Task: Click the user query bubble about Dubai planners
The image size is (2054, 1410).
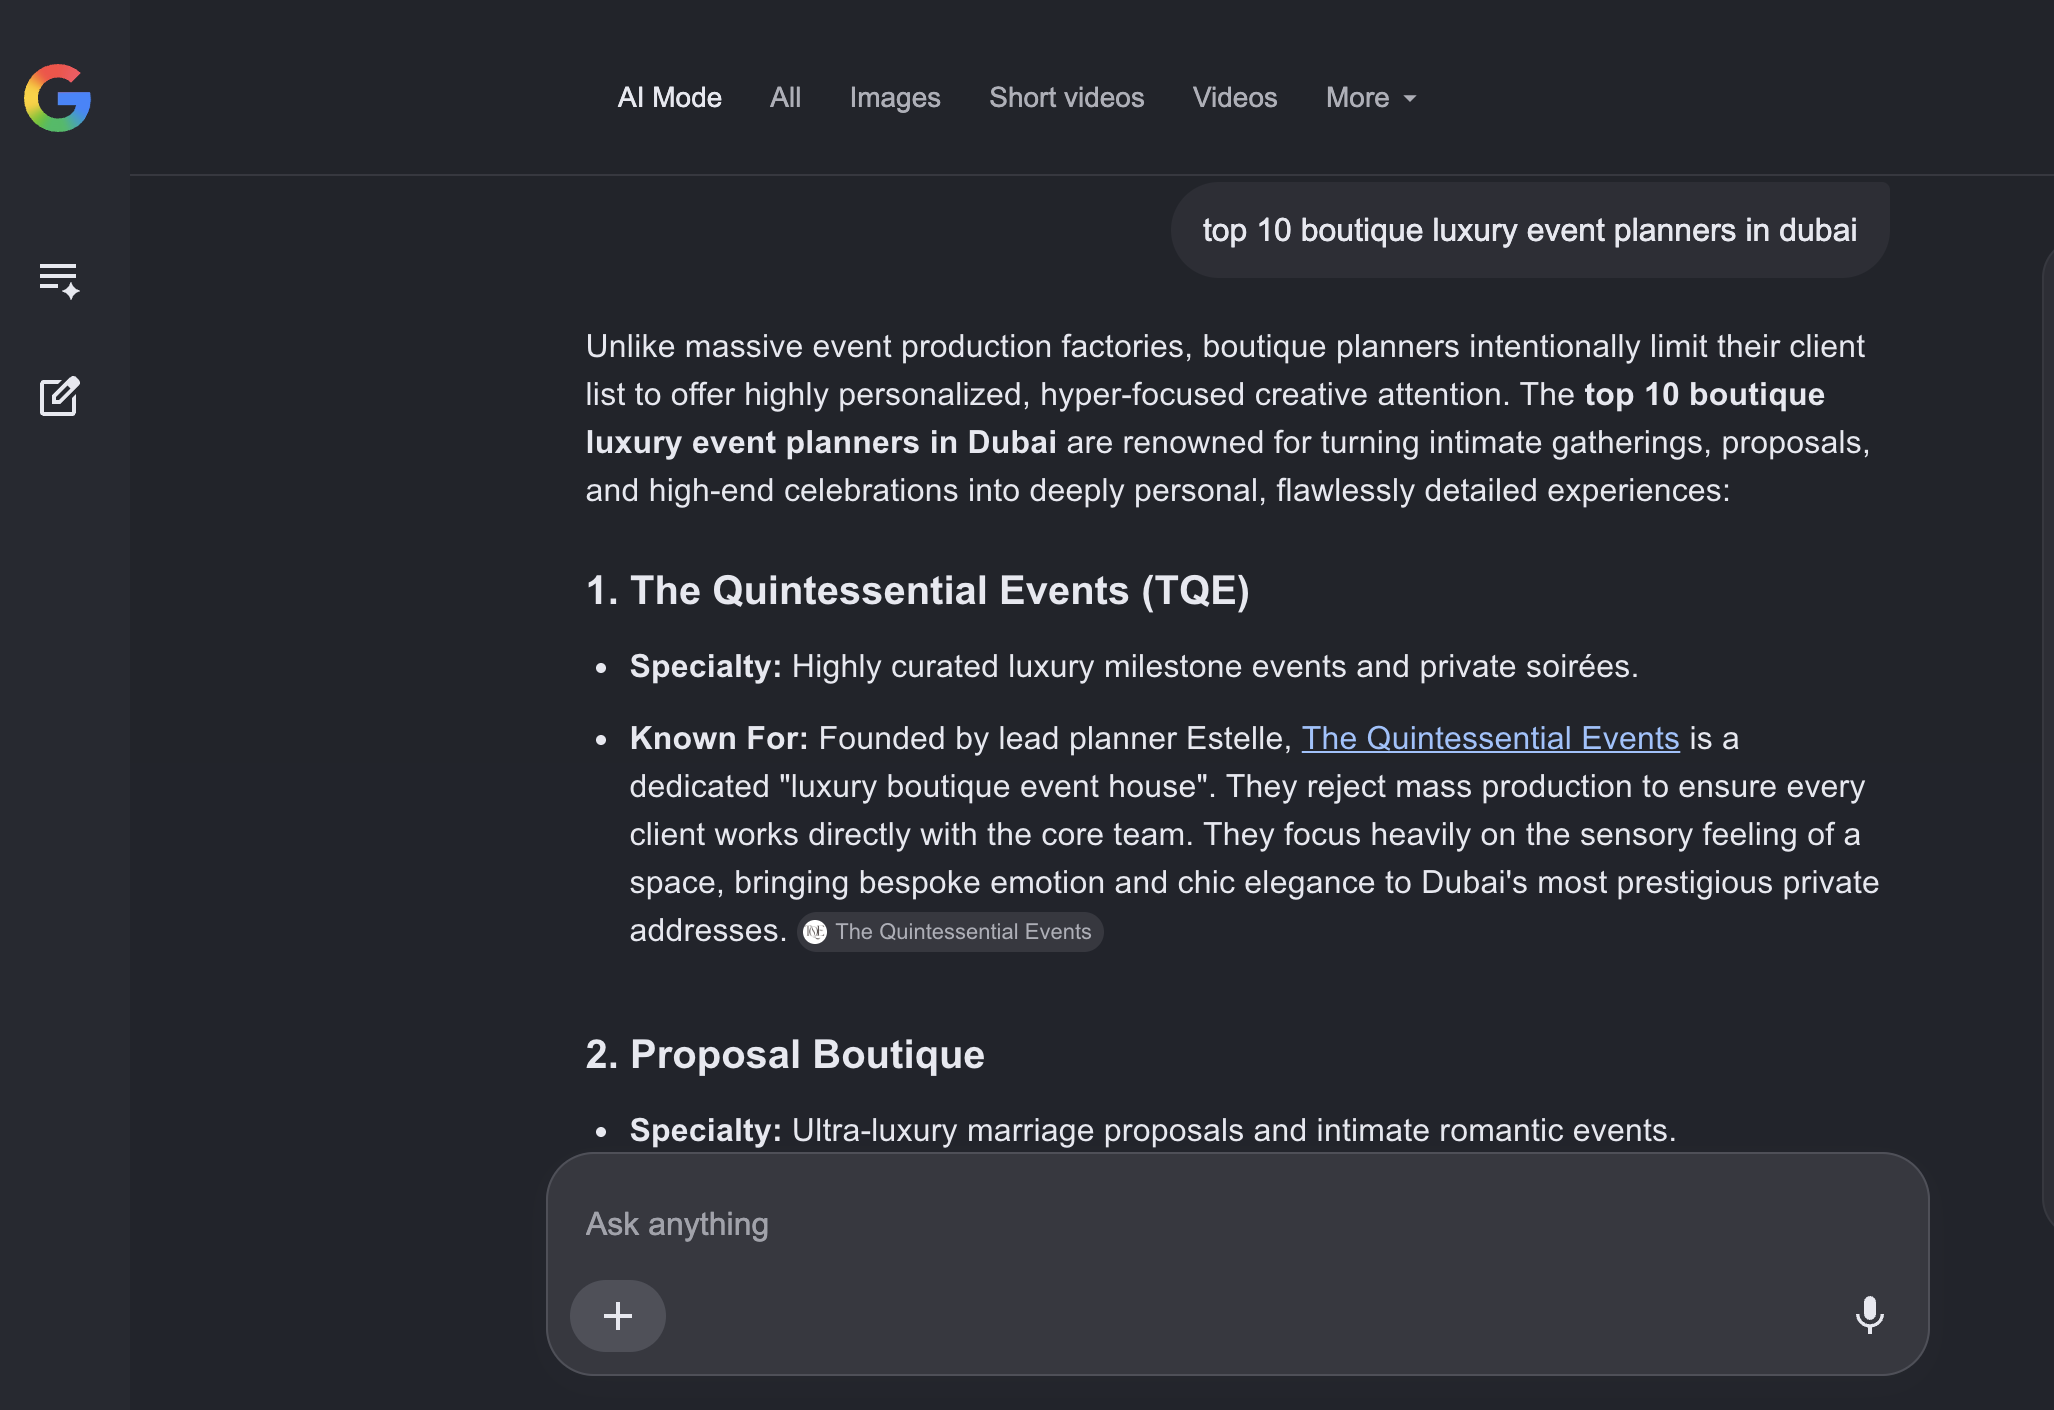Action: click(1530, 230)
